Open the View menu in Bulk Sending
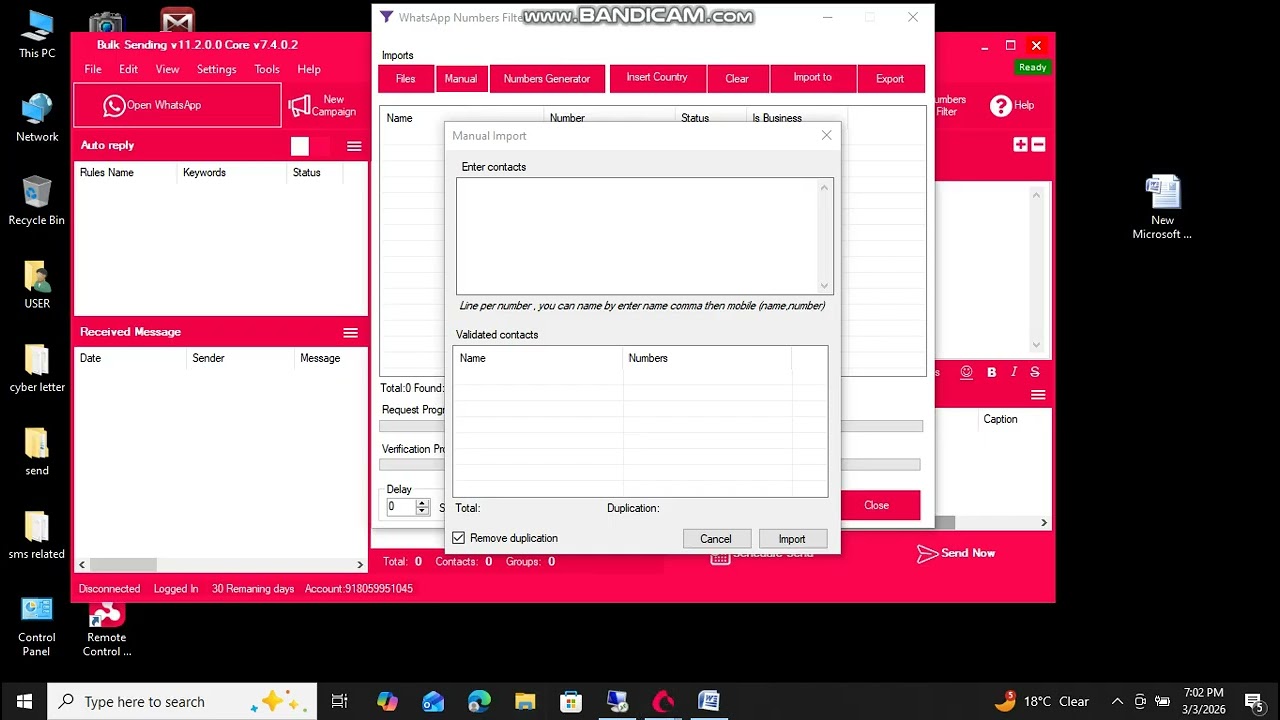The height and width of the screenshot is (720, 1280). [x=167, y=69]
